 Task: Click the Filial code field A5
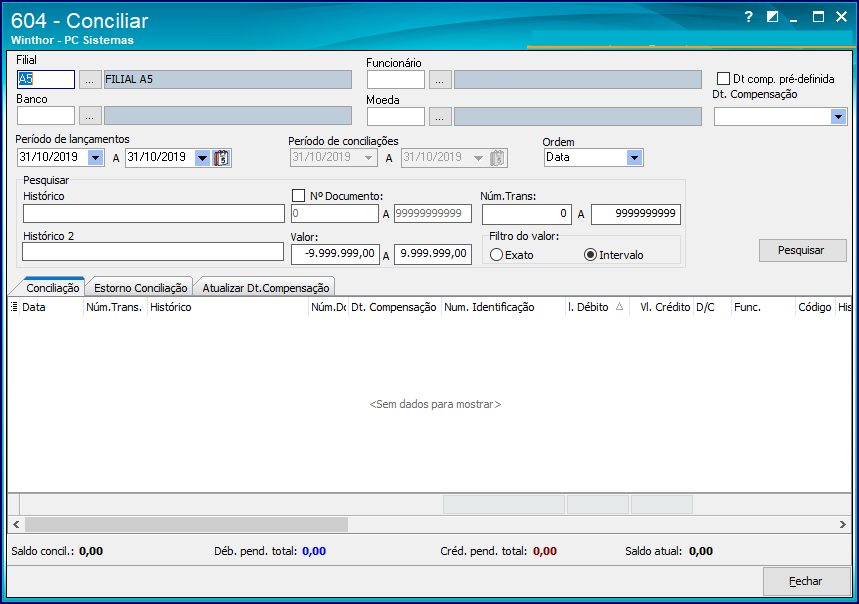pos(46,79)
